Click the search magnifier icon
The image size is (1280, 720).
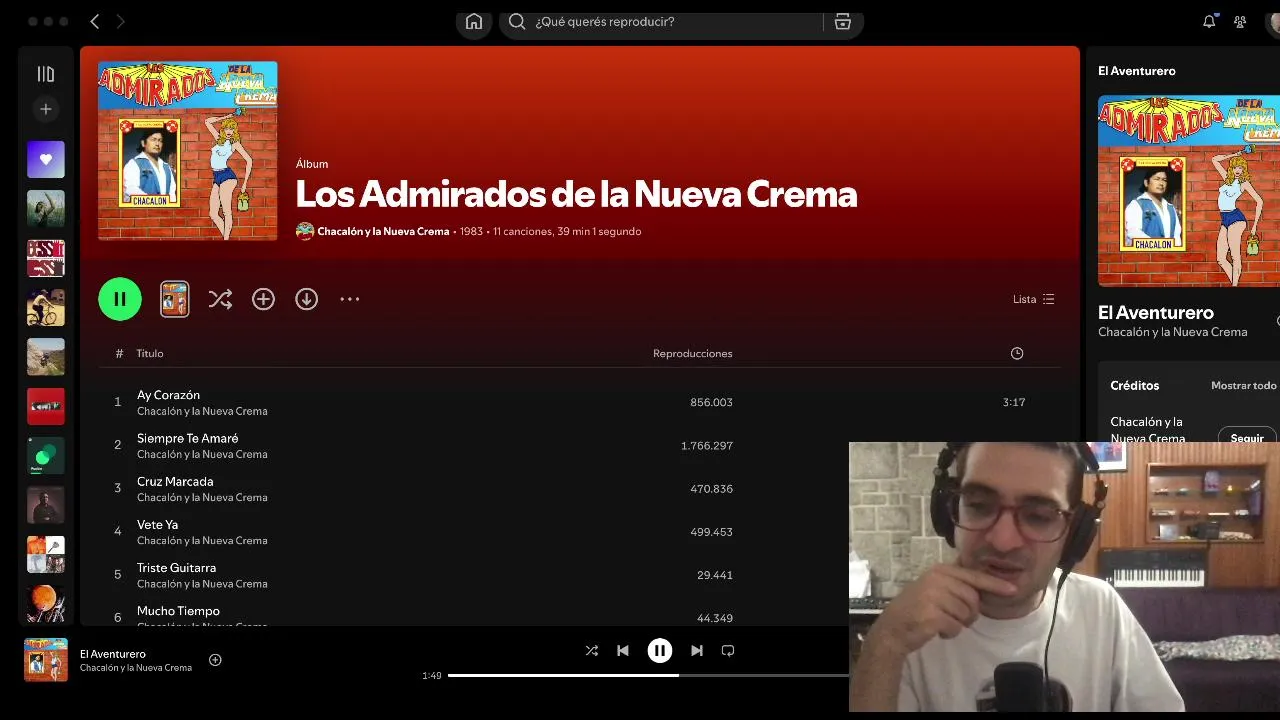(x=517, y=21)
